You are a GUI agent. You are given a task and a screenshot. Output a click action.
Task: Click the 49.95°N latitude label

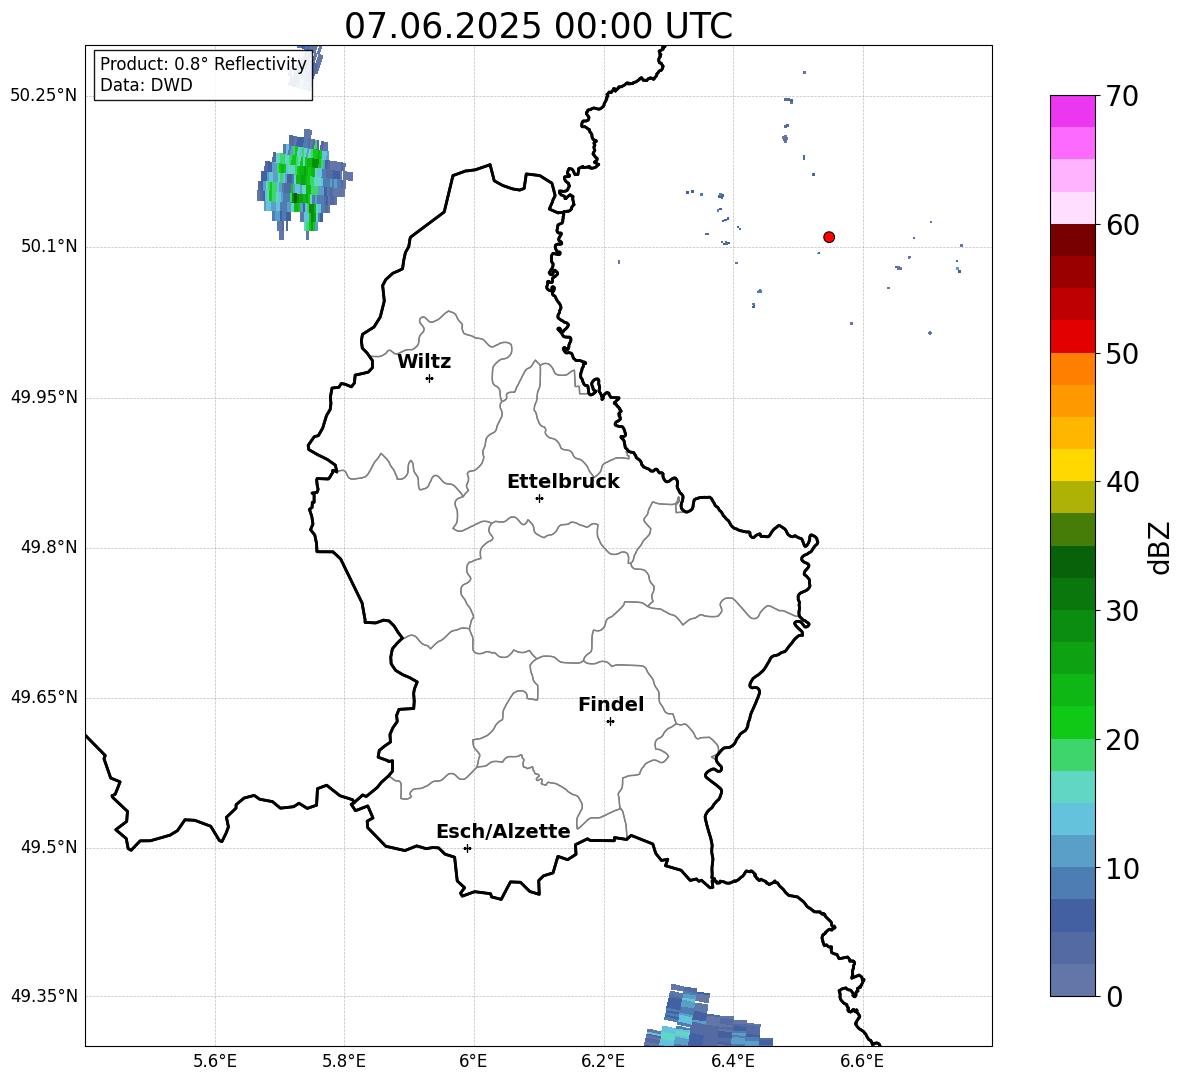point(44,396)
